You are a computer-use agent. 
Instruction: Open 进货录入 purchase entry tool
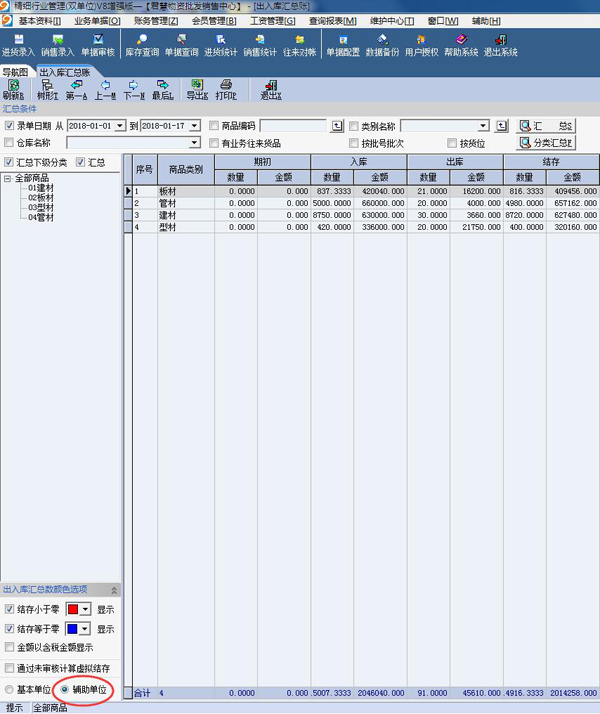click(17, 44)
